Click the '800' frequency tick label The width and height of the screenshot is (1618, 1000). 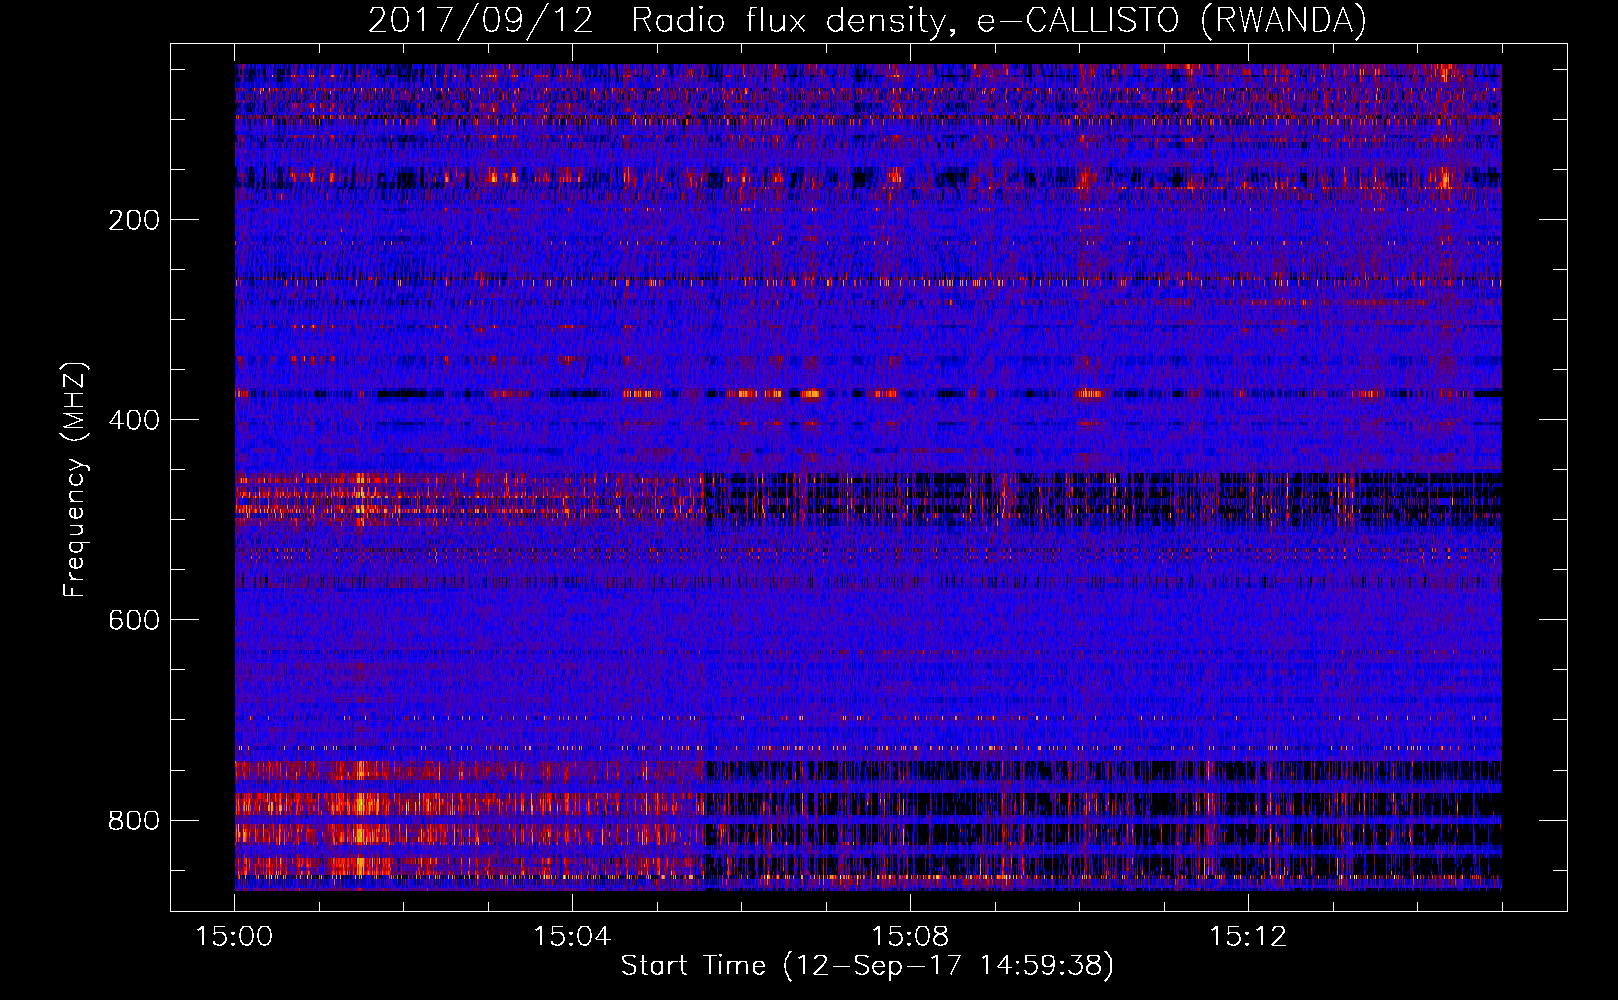click(x=134, y=821)
